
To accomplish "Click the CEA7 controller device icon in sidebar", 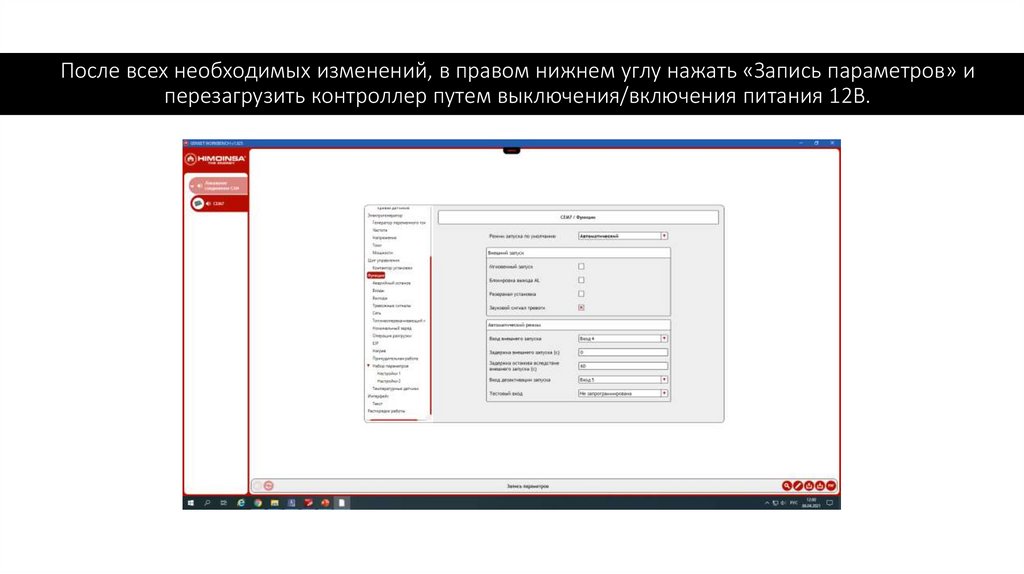I will coord(197,203).
